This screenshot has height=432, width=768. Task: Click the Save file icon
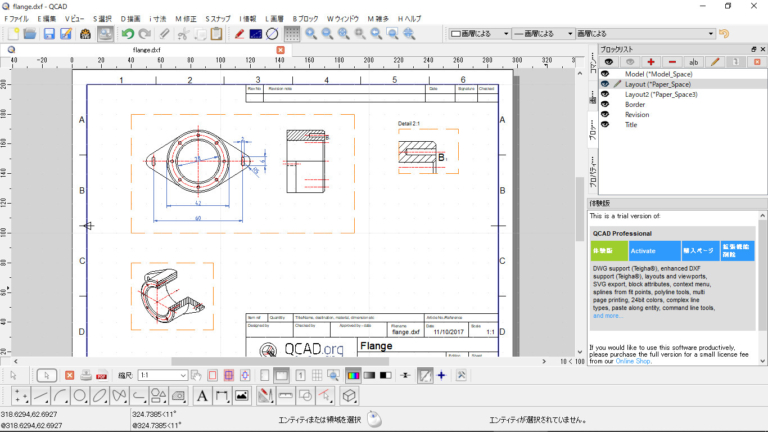[x=47, y=34]
